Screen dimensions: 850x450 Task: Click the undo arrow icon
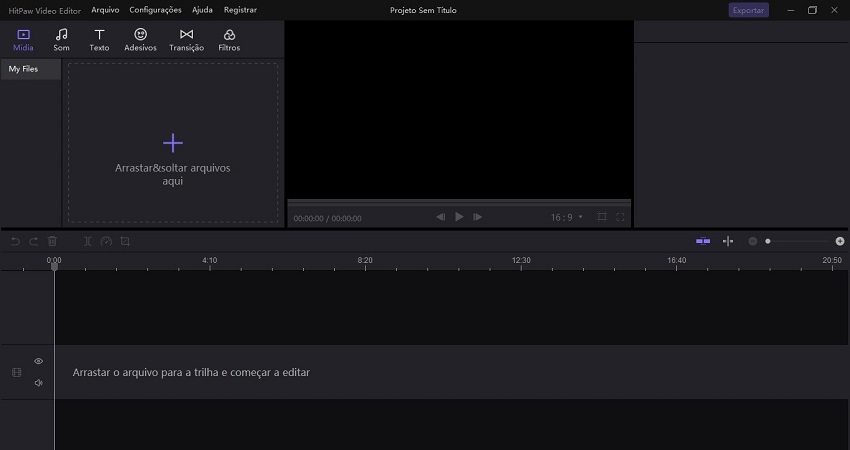point(15,241)
